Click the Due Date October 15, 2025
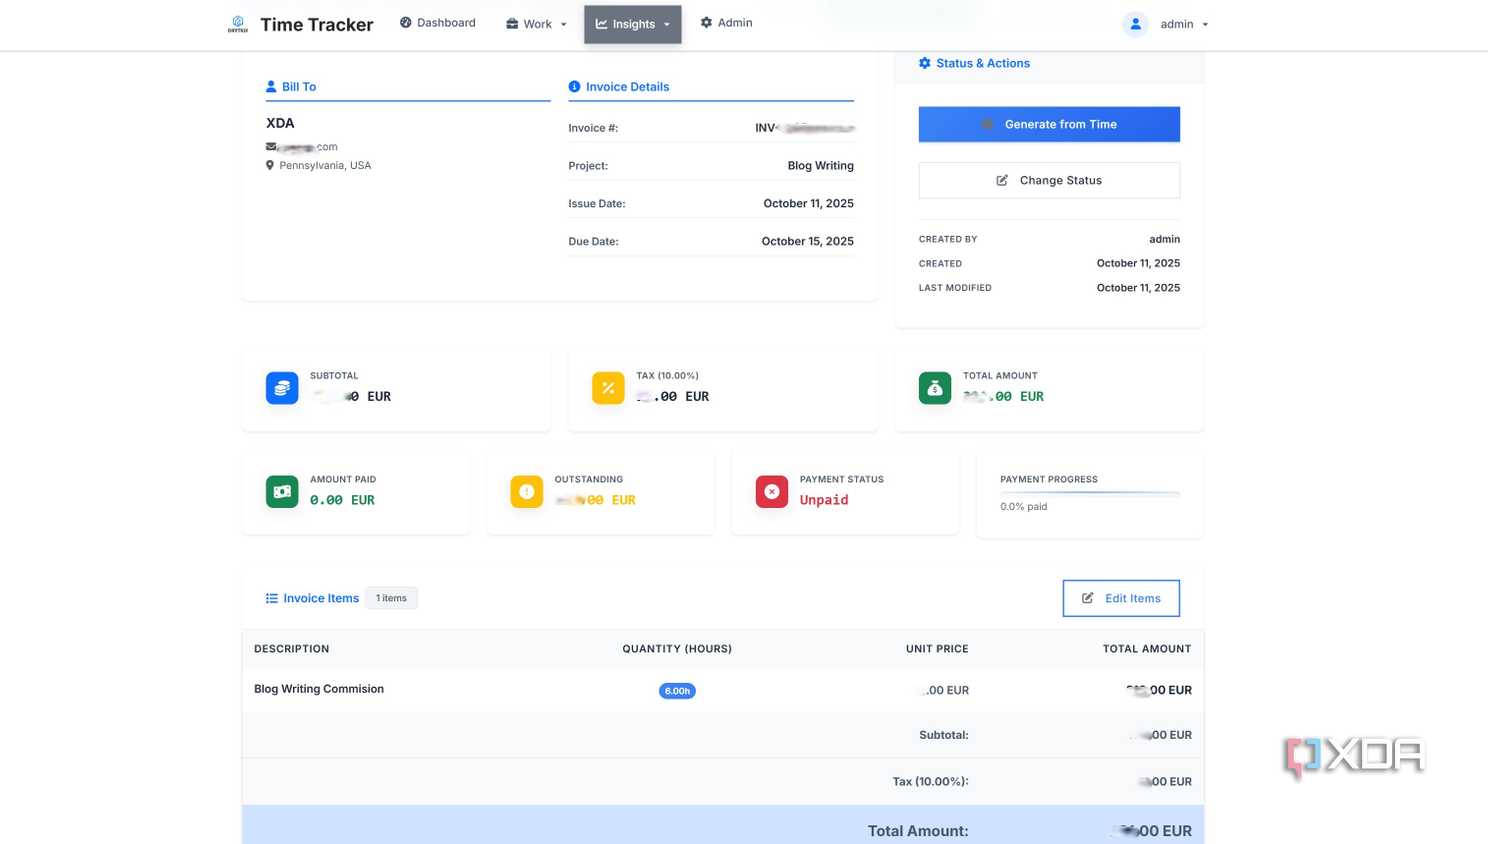The image size is (1488, 844). [808, 241]
